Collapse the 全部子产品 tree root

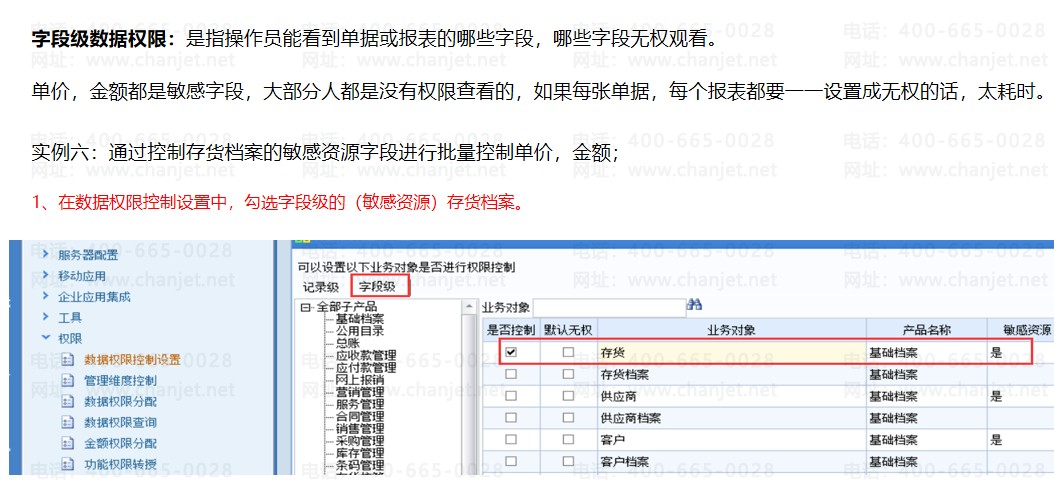[305, 307]
